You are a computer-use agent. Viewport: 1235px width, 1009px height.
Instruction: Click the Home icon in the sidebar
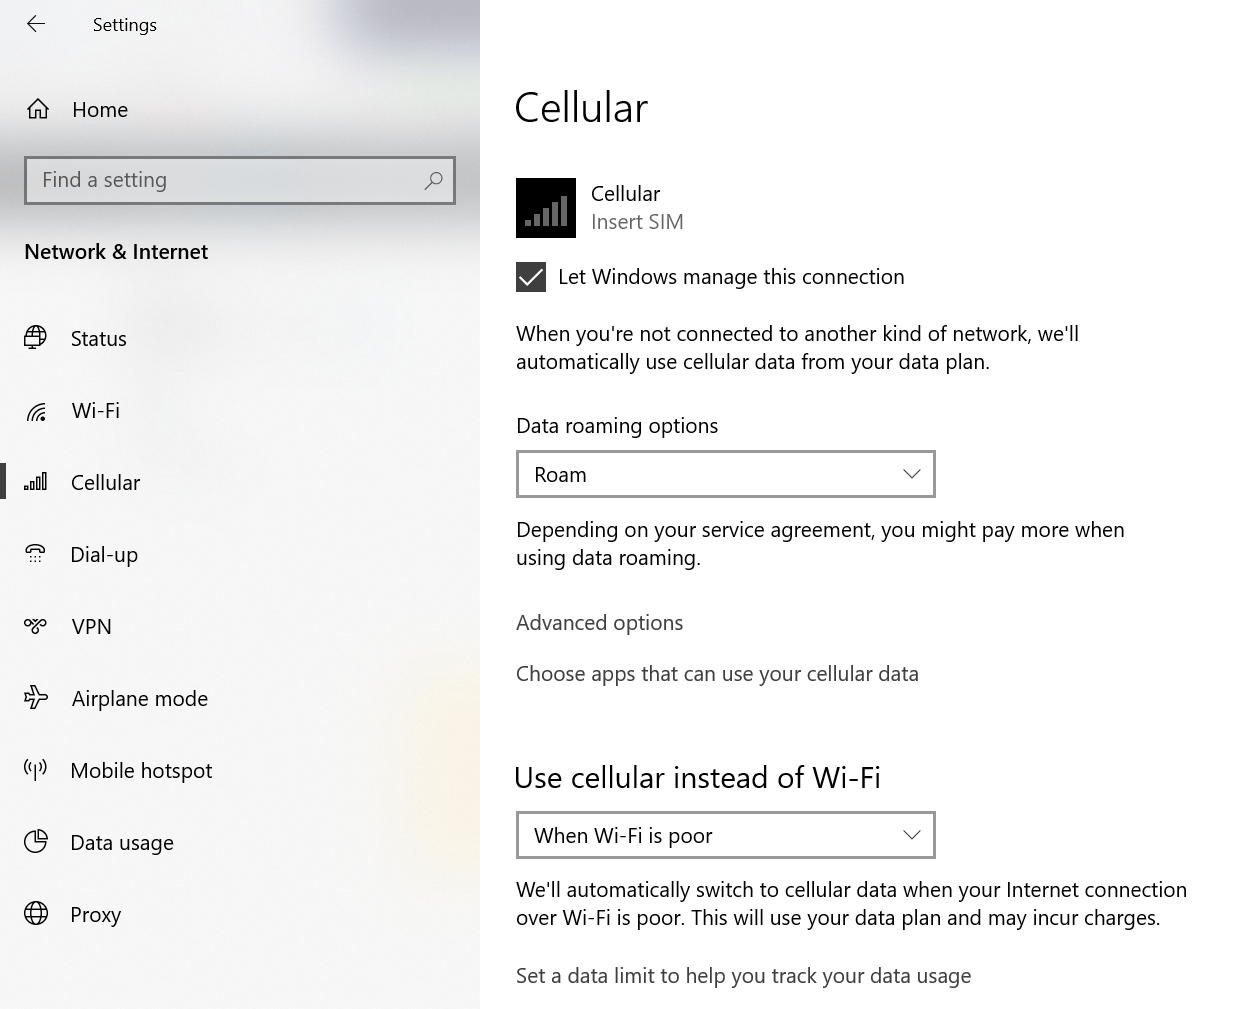36,109
